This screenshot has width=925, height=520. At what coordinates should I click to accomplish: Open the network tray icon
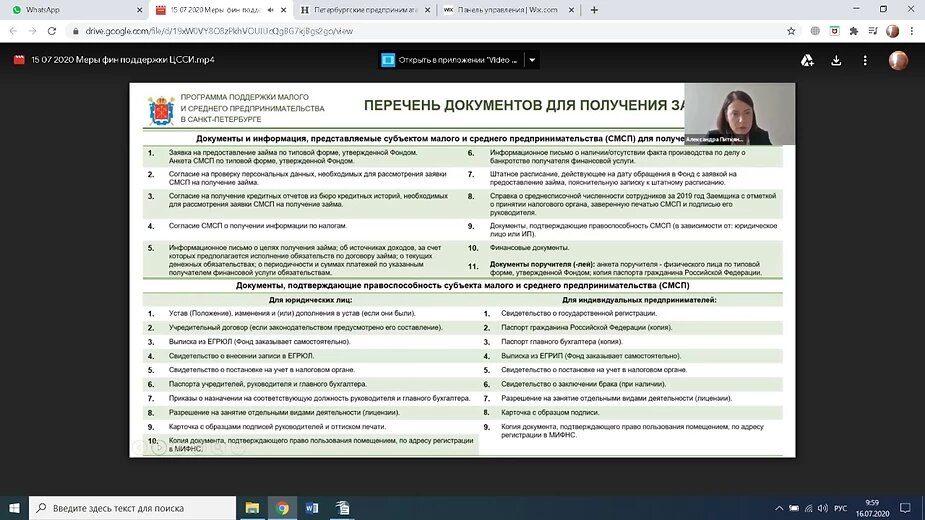coord(808,508)
